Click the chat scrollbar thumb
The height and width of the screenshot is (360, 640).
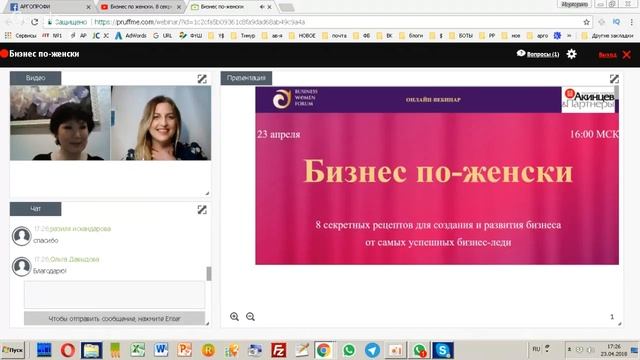point(209,273)
